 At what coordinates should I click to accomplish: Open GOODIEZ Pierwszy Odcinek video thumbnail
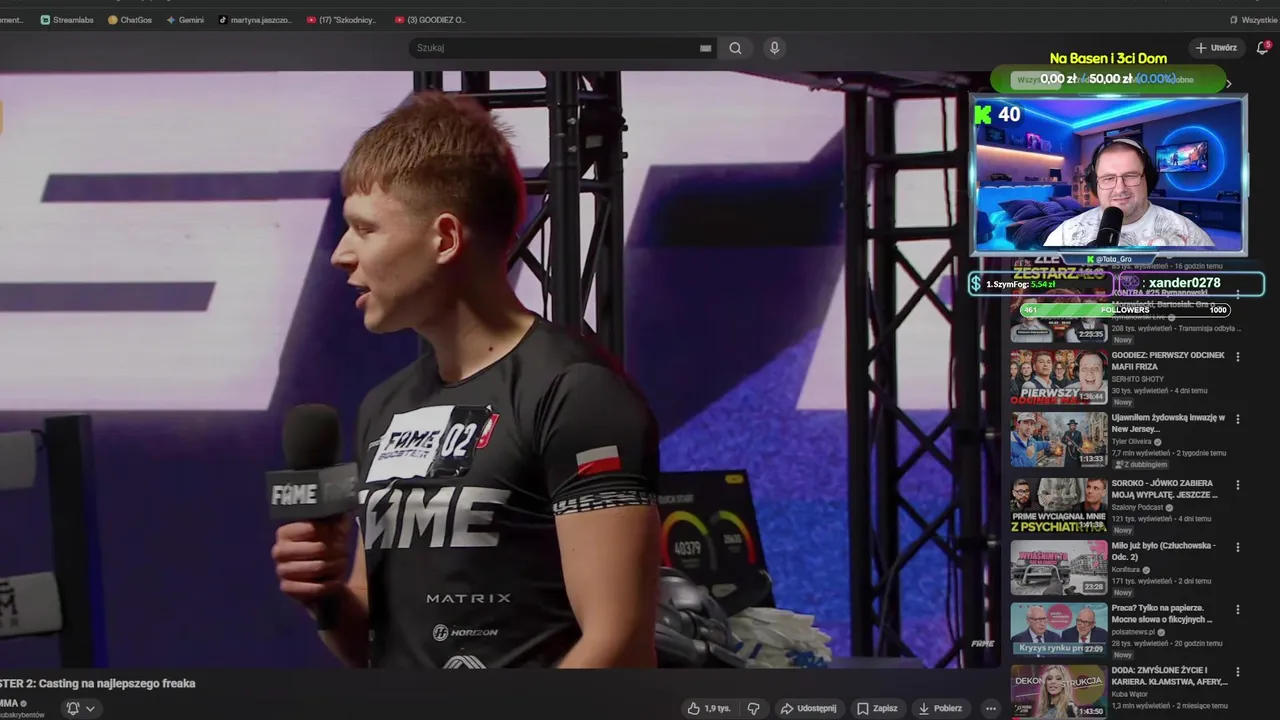(1059, 378)
